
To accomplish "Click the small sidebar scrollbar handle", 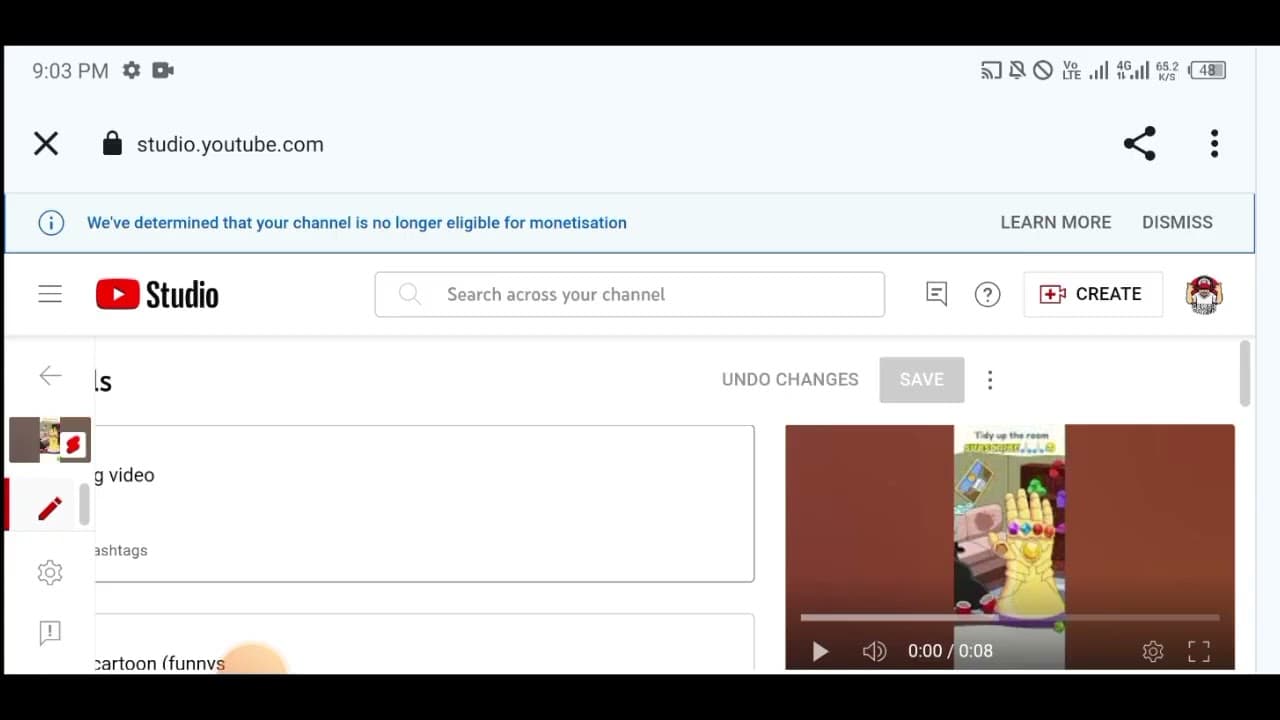I will (x=85, y=504).
